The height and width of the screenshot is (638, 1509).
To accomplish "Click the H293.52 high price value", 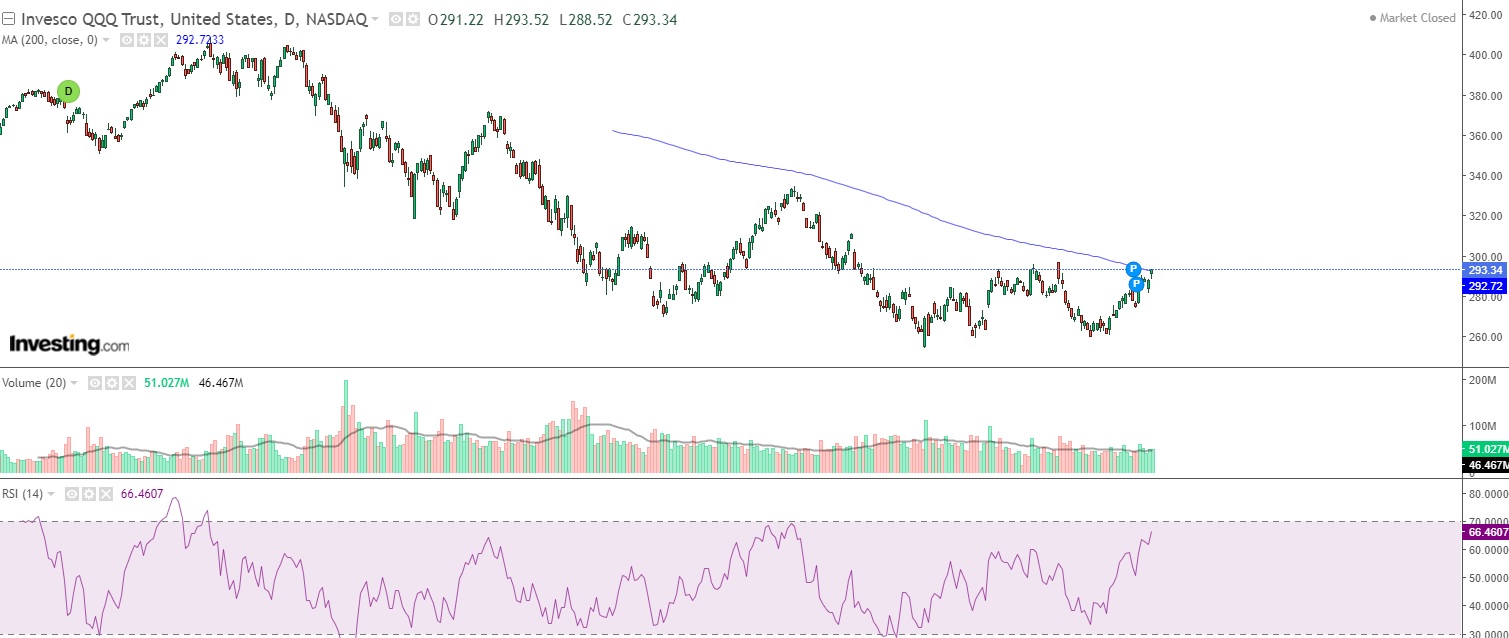I will [x=520, y=19].
